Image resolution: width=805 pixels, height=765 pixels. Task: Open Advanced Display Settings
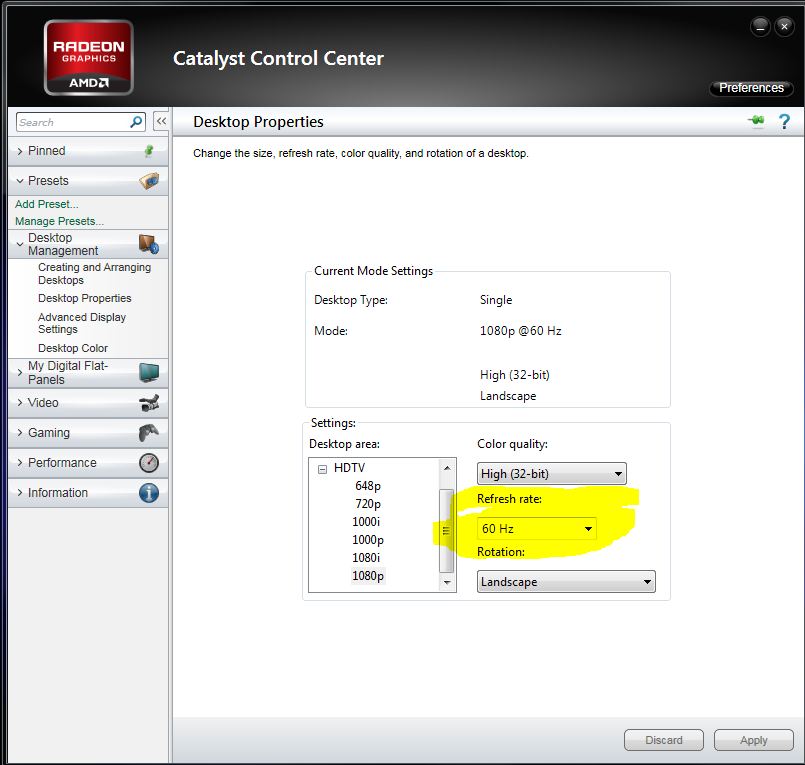pos(82,323)
